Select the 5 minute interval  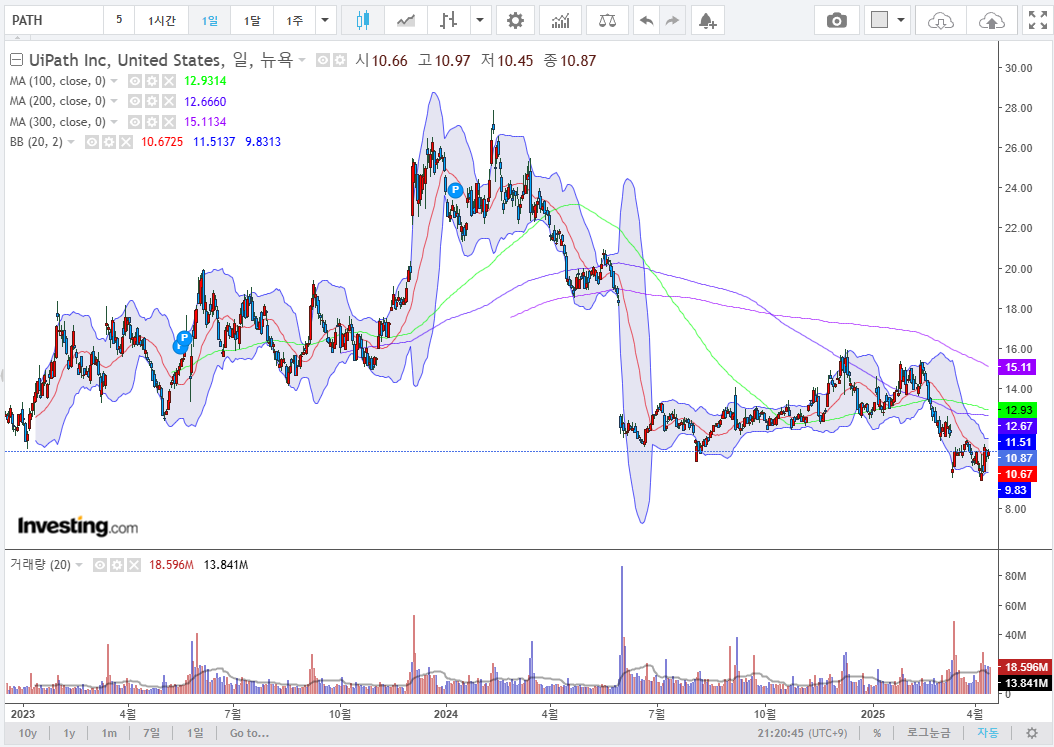[119, 20]
